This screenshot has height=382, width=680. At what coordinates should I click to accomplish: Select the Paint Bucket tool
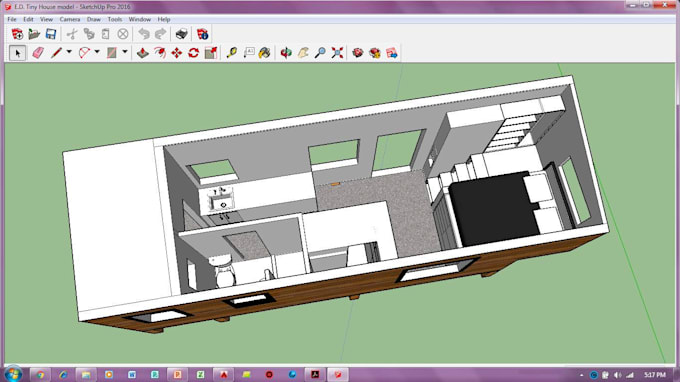pyautogui.click(x=265, y=53)
